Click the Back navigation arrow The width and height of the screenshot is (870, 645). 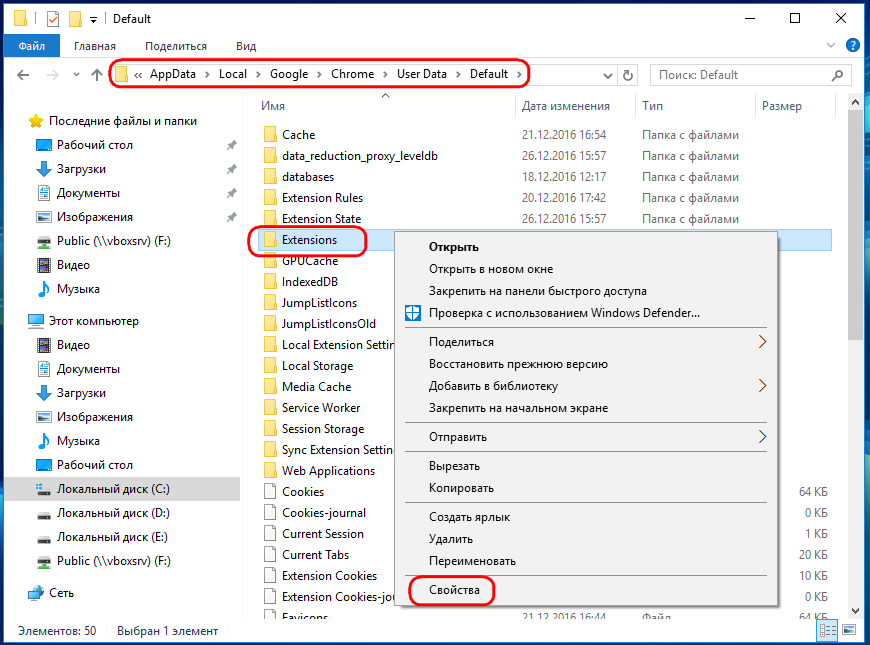coord(23,75)
